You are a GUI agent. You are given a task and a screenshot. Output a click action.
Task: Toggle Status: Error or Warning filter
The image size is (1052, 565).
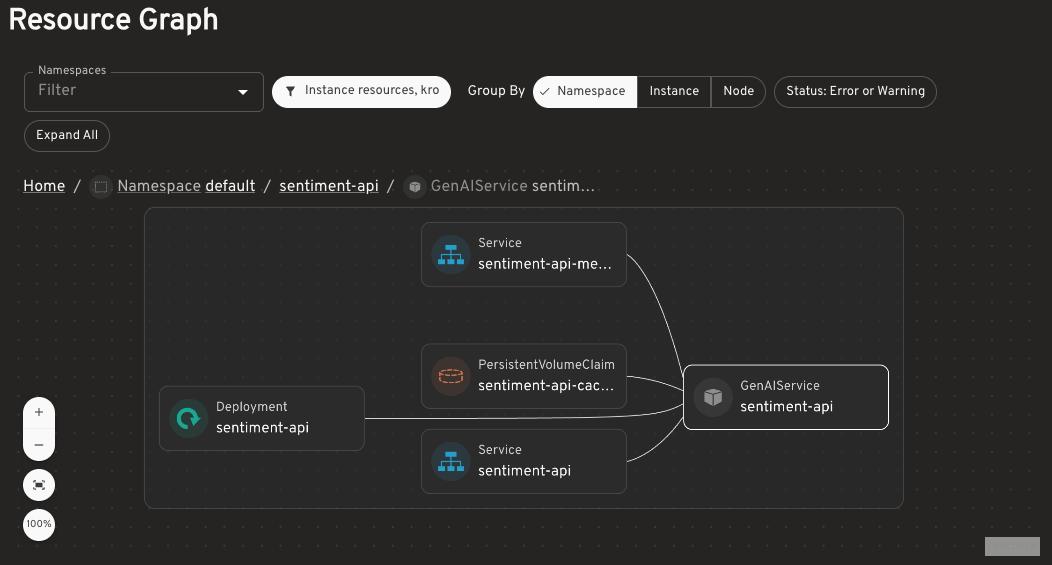(855, 91)
